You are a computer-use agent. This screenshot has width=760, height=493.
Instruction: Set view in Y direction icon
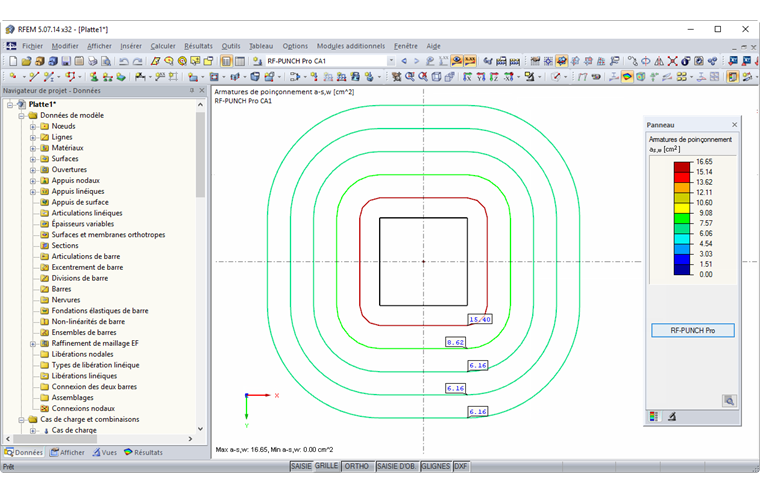481,77
